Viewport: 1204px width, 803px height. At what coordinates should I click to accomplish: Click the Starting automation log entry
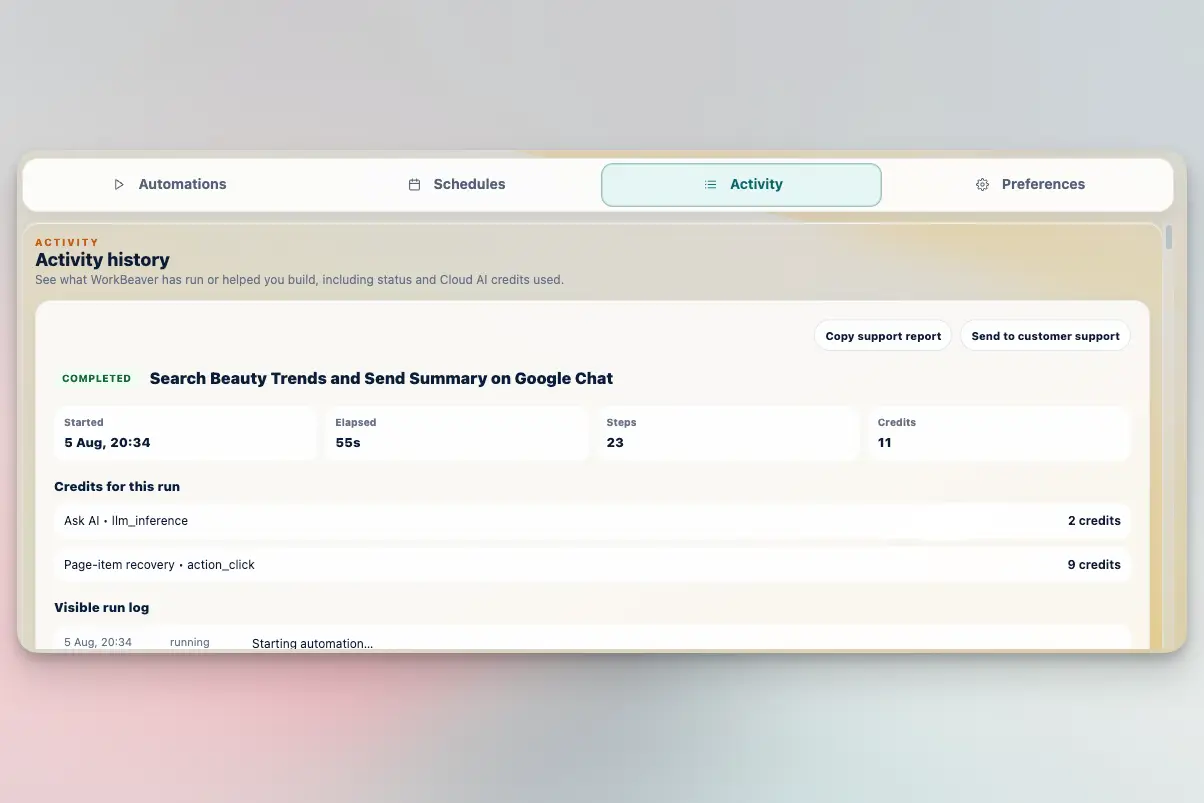[x=592, y=640]
